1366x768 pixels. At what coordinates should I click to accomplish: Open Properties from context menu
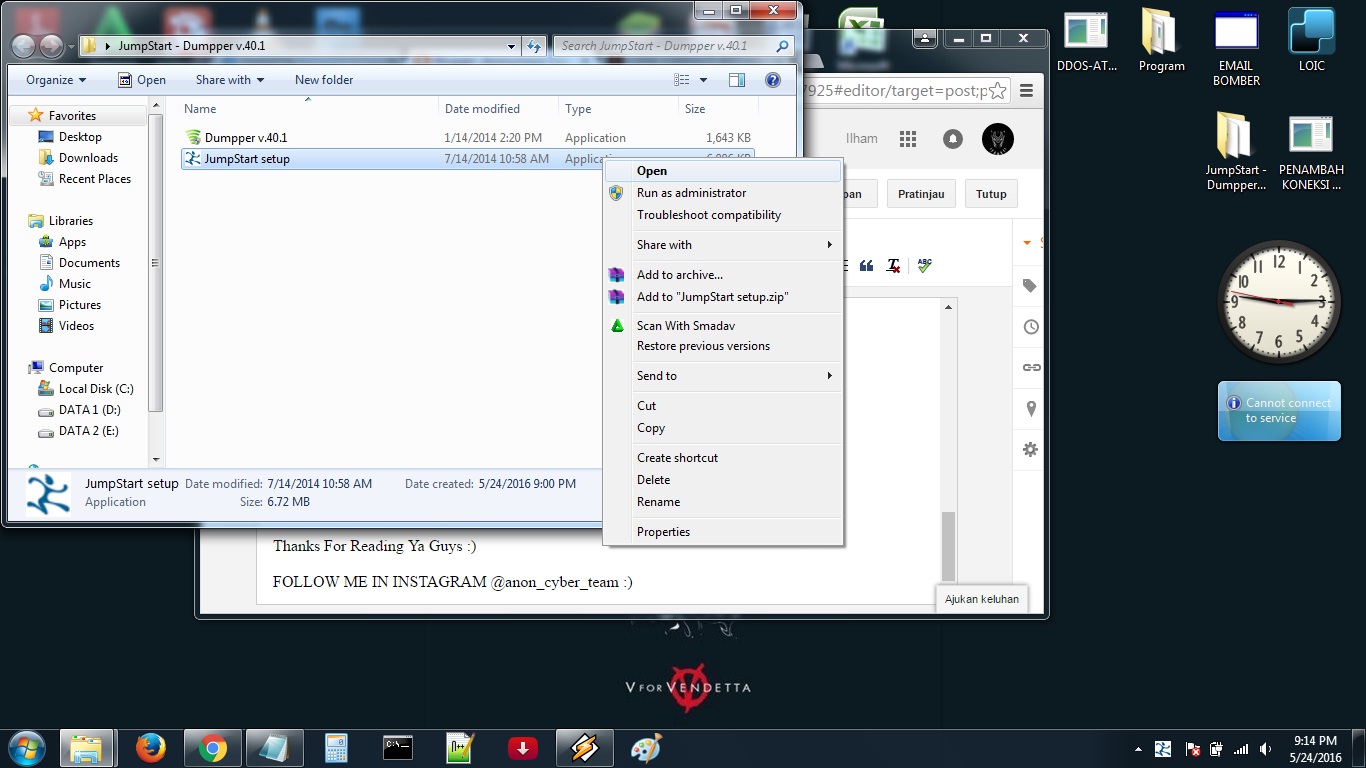[x=723, y=532]
